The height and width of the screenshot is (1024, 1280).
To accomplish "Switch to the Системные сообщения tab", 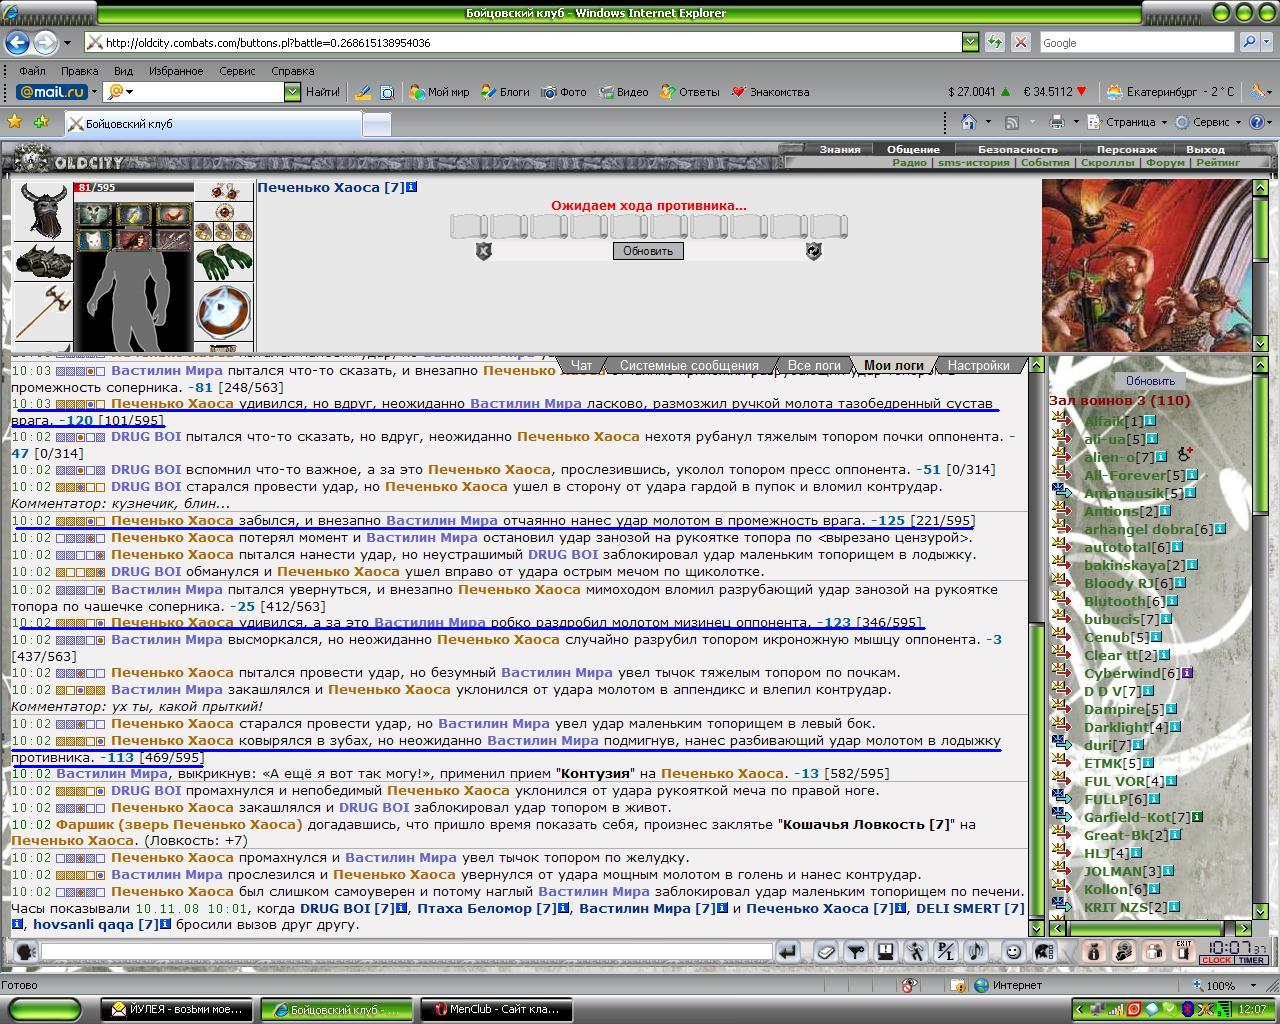I will [689, 365].
